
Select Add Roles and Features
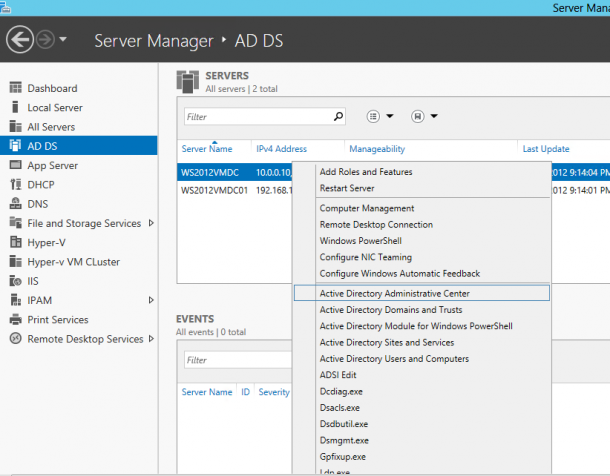(422, 172)
